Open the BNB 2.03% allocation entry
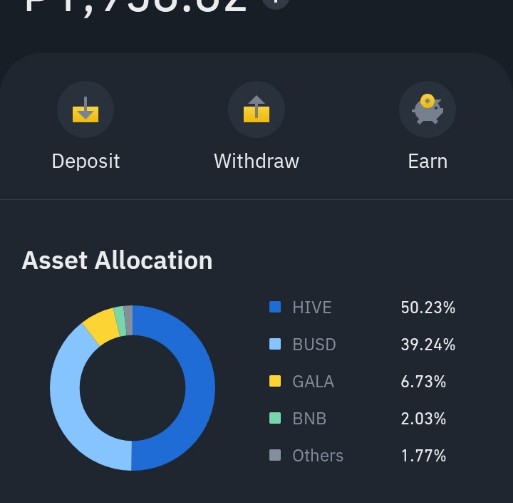Screen dimensions: 513x503 [x=357, y=418]
